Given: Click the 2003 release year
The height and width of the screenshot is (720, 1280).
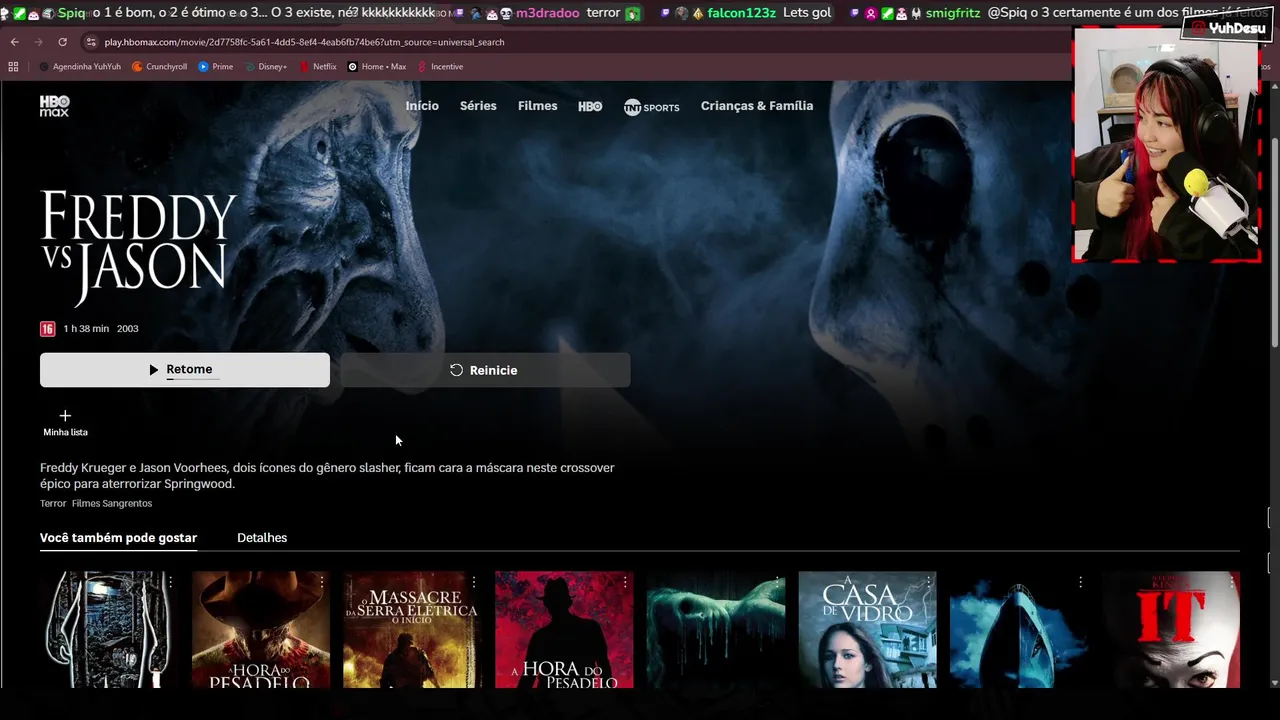Looking at the screenshot, I should pyautogui.click(x=128, y=329).
